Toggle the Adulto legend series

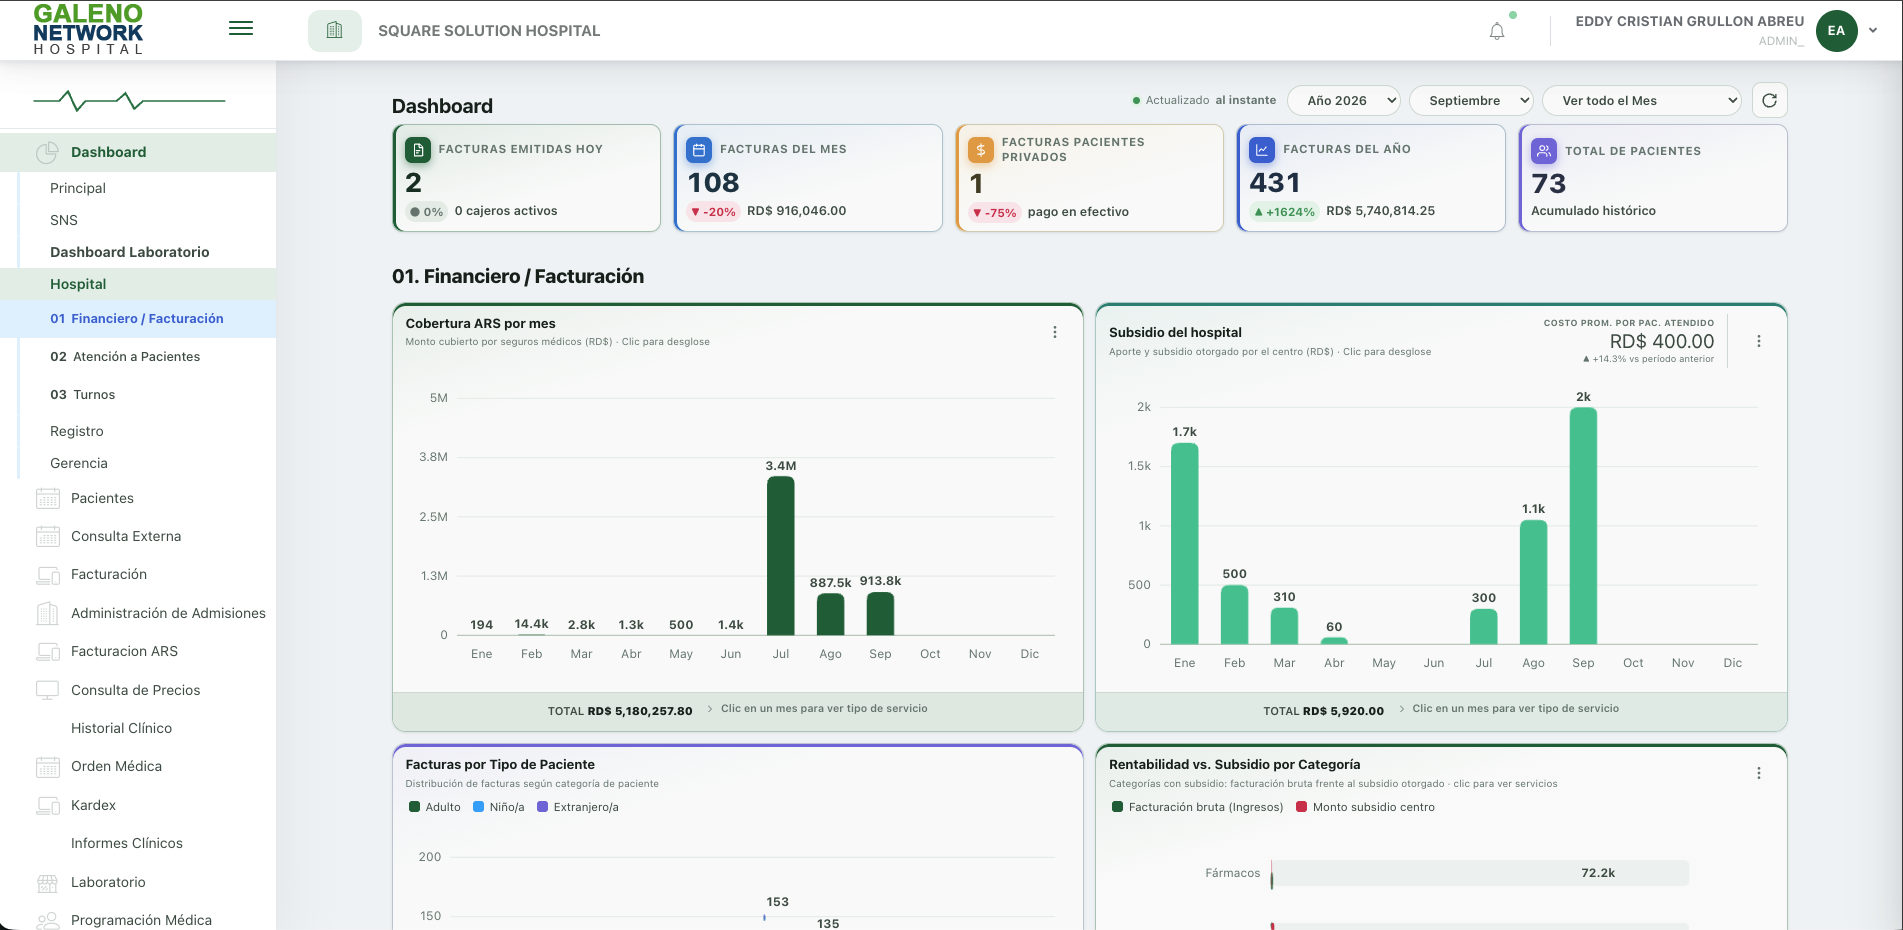click(435, 807)
